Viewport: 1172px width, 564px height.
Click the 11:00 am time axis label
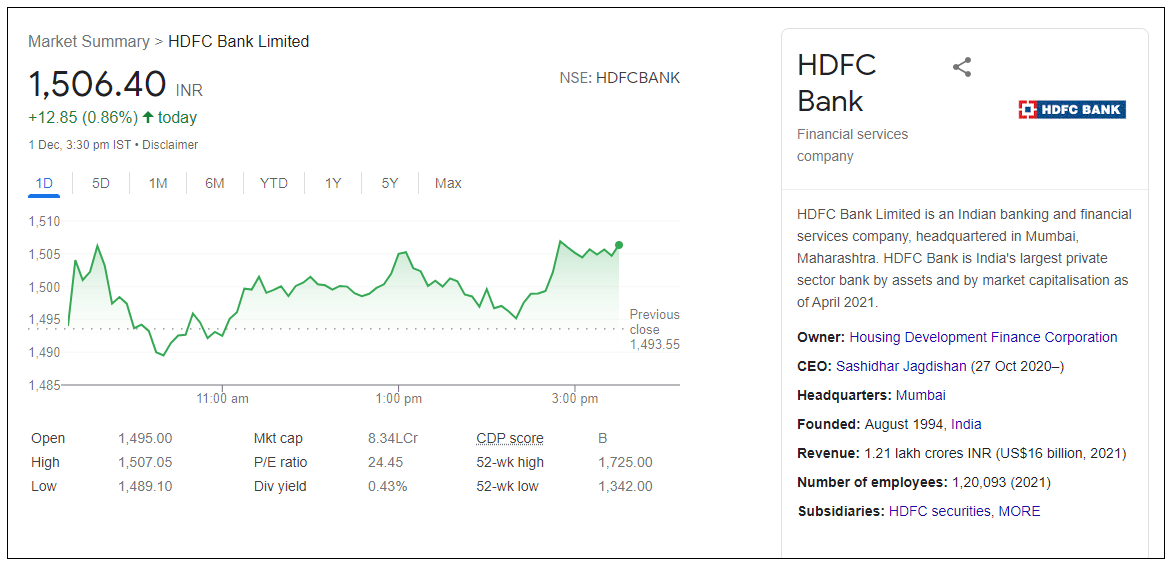[222, 399]
